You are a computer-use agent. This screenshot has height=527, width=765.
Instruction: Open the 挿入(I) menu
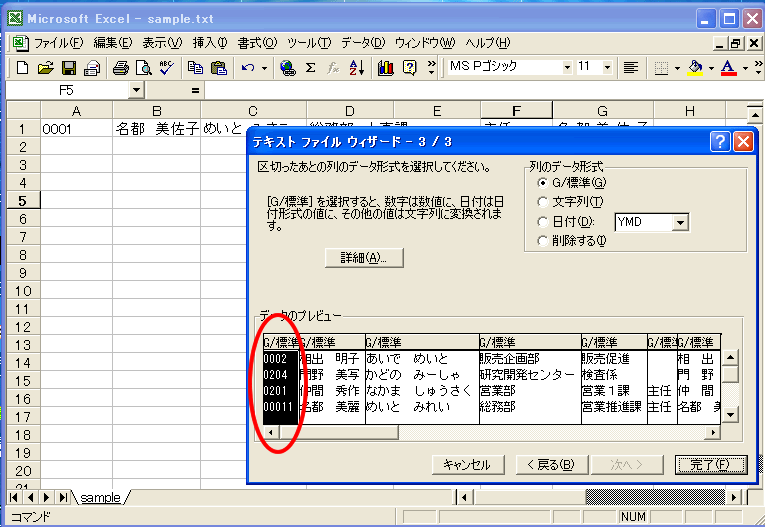210,43
